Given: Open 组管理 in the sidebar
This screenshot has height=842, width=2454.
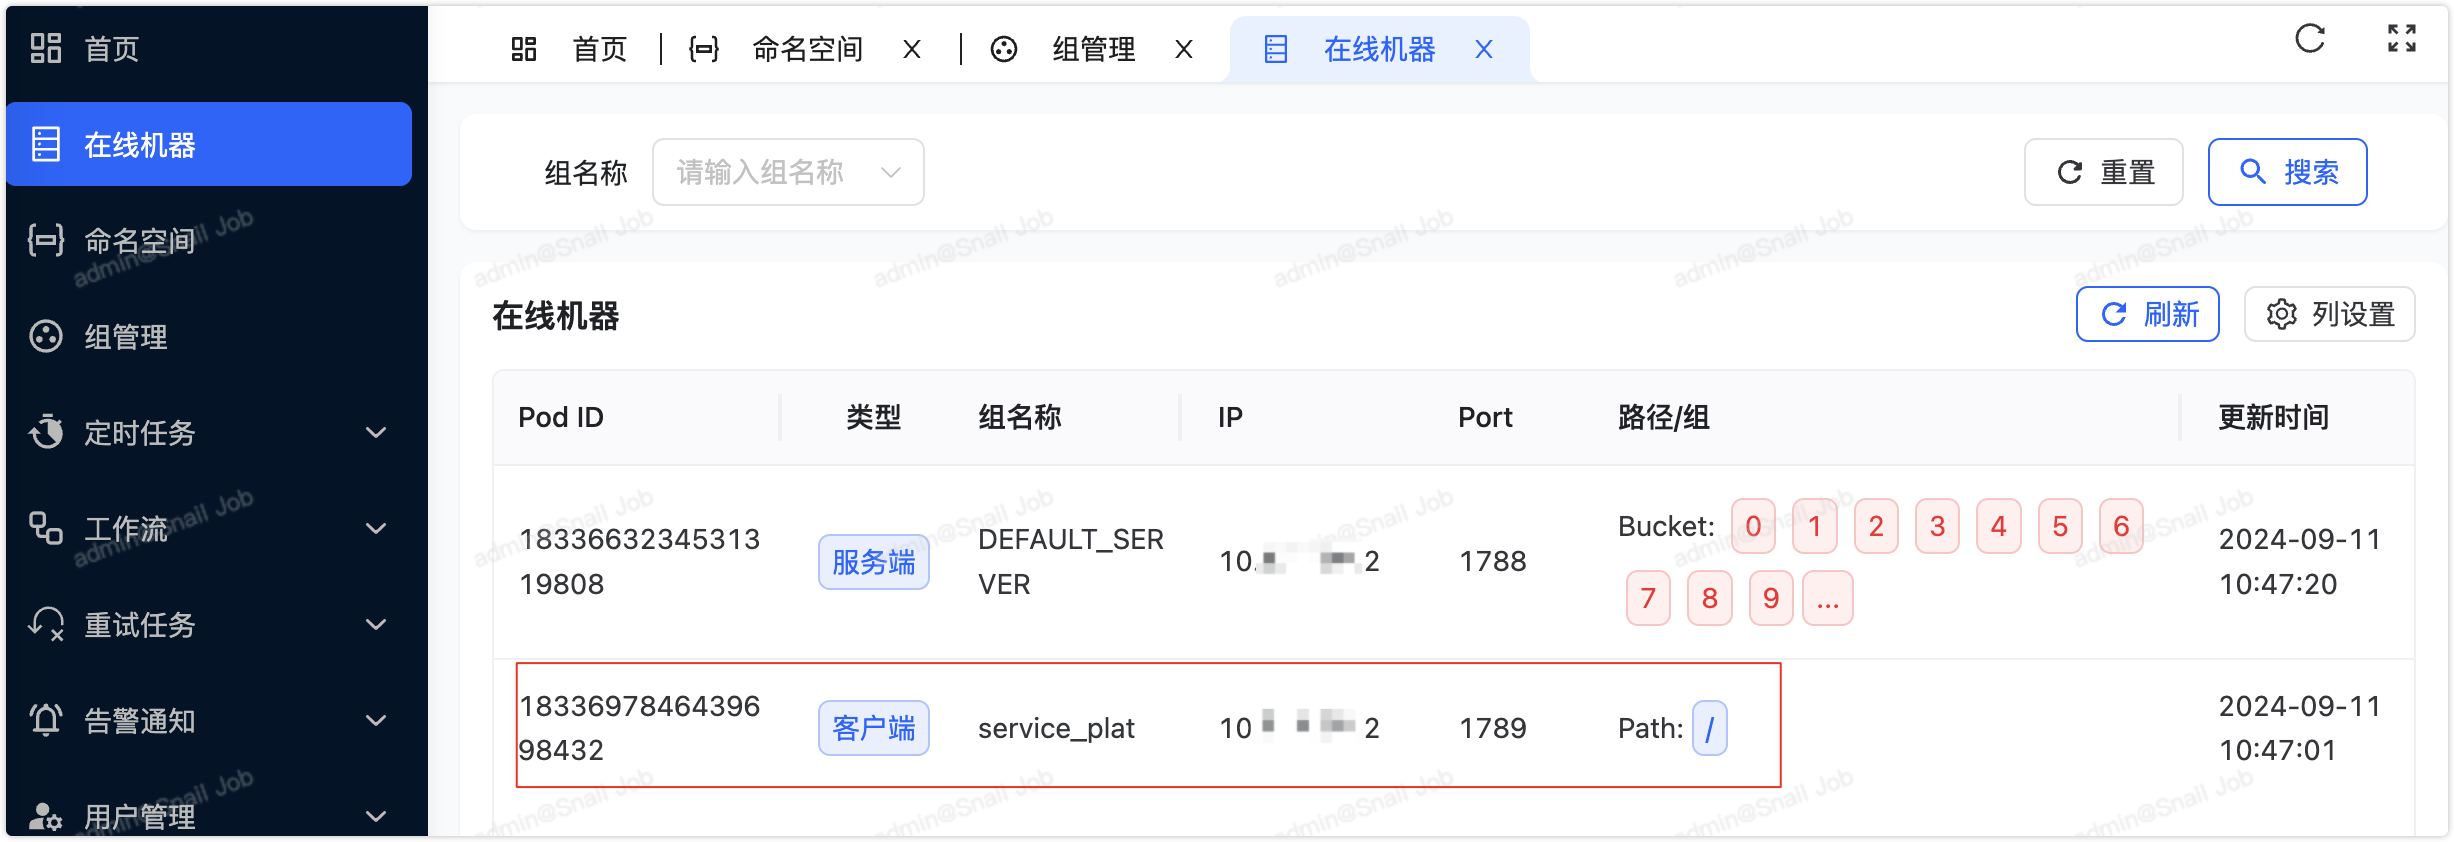Looking at the screenshot, I should [x=125, y=337].
